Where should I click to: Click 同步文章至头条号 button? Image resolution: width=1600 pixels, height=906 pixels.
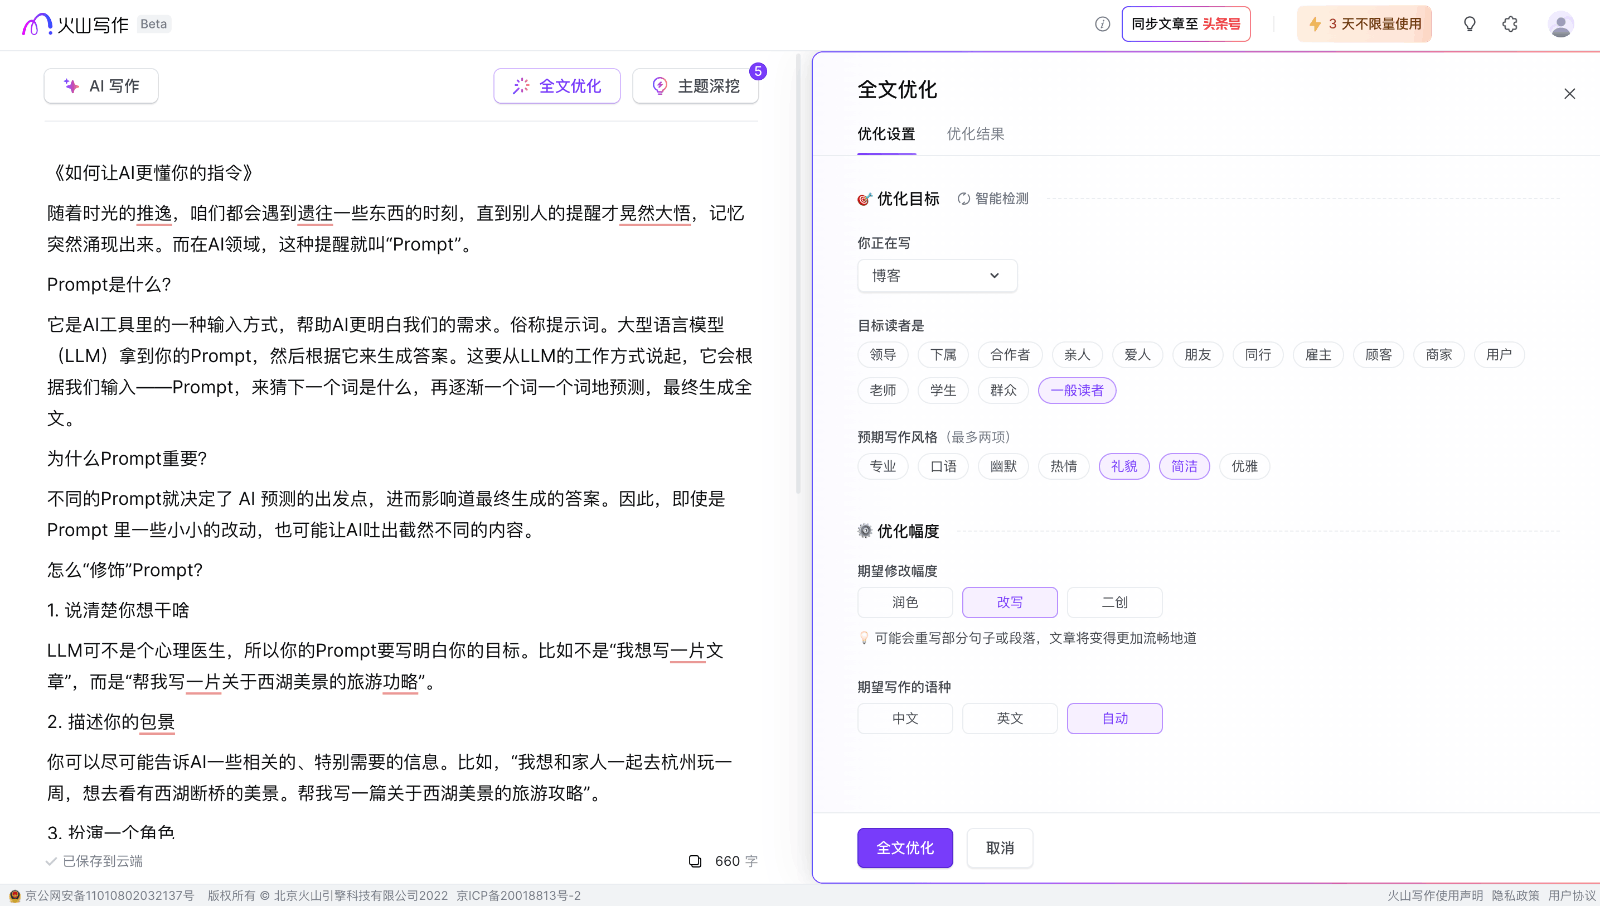(1186, 24)
